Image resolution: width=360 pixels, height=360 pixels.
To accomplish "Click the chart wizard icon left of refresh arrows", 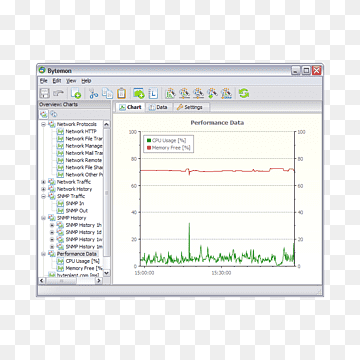I will [x=226, y=93].
